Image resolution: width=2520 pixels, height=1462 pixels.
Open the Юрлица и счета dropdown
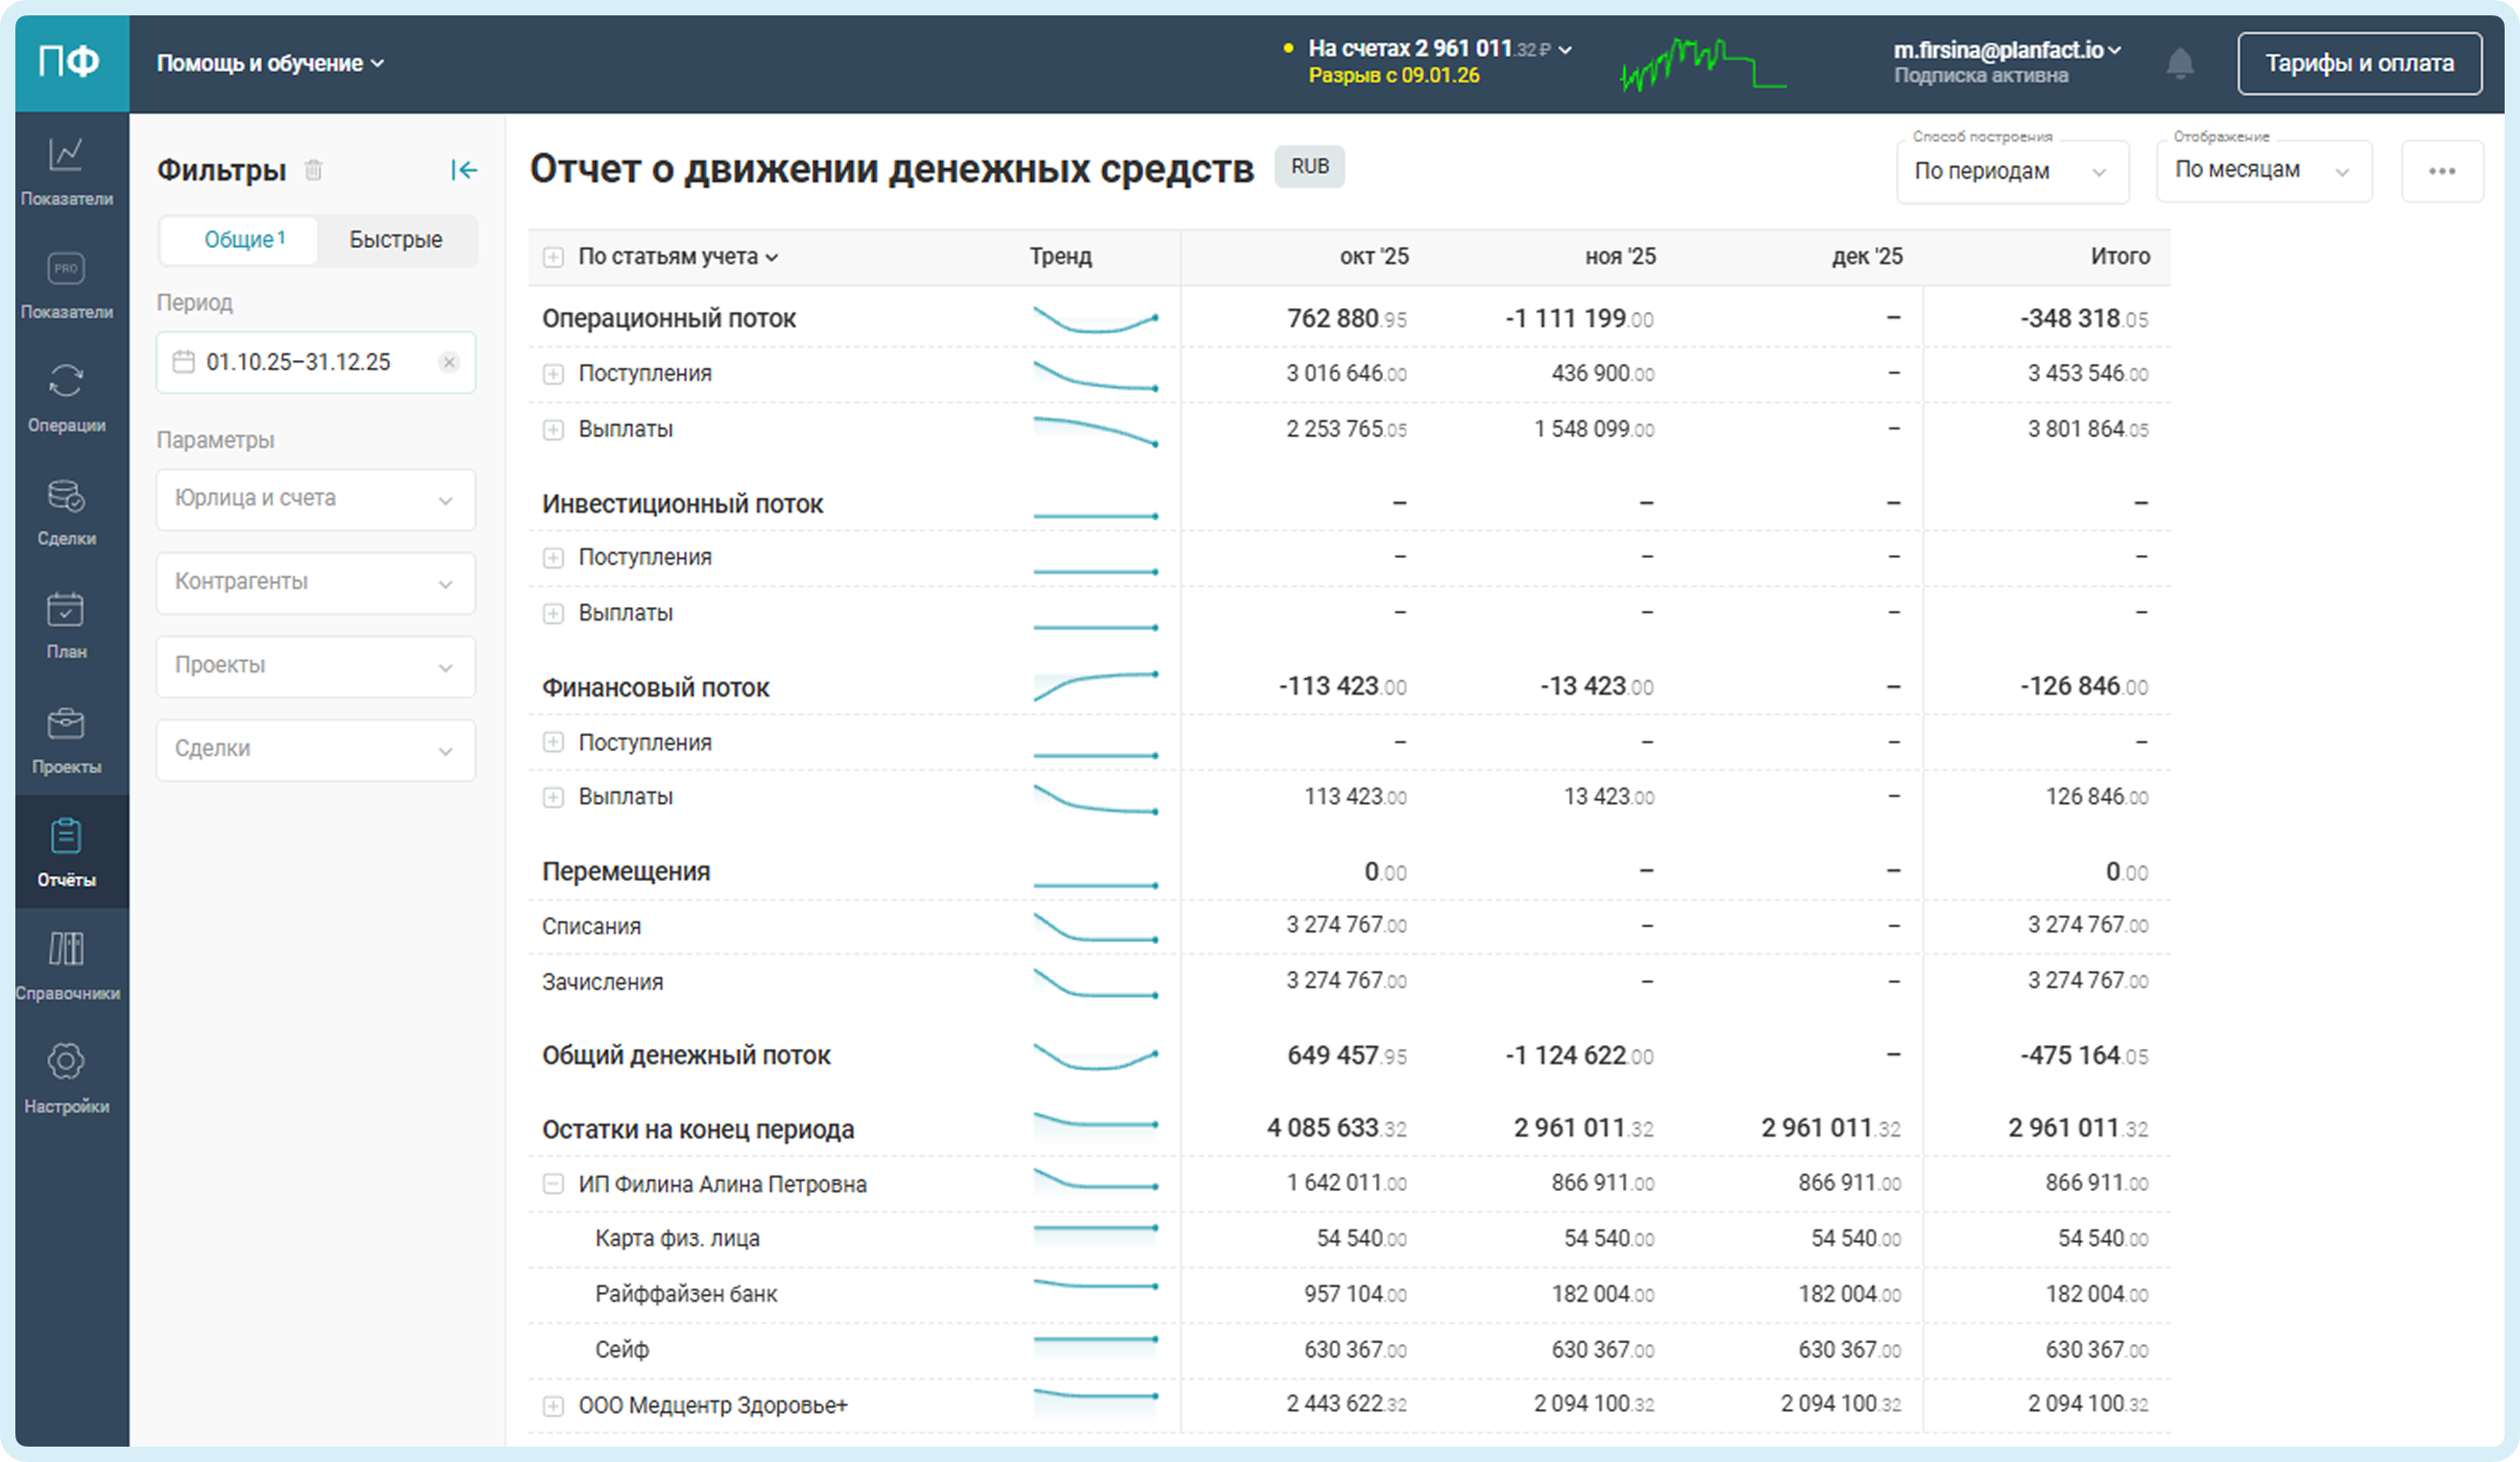click(x=315, y=499)
